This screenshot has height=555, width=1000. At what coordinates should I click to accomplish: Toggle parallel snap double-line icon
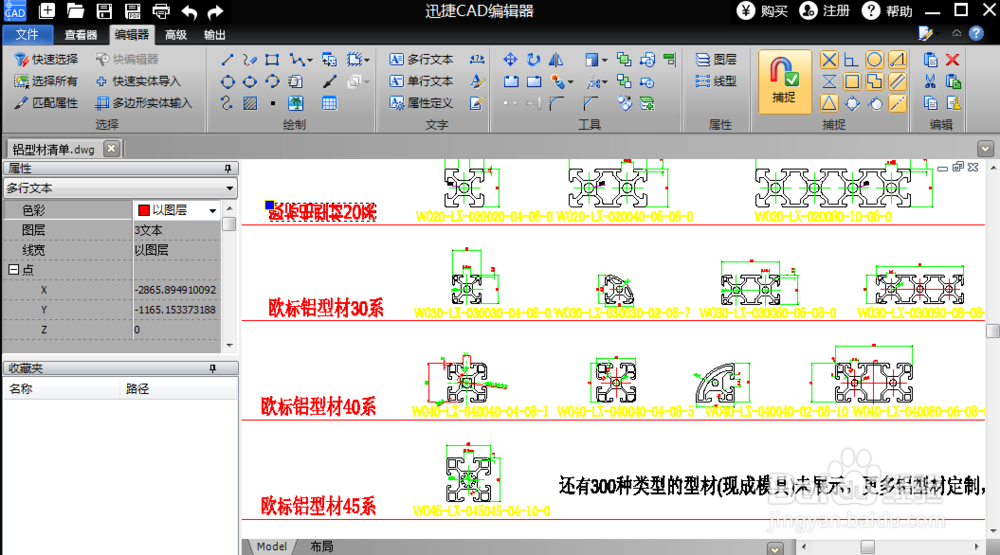tap(897, 82)
